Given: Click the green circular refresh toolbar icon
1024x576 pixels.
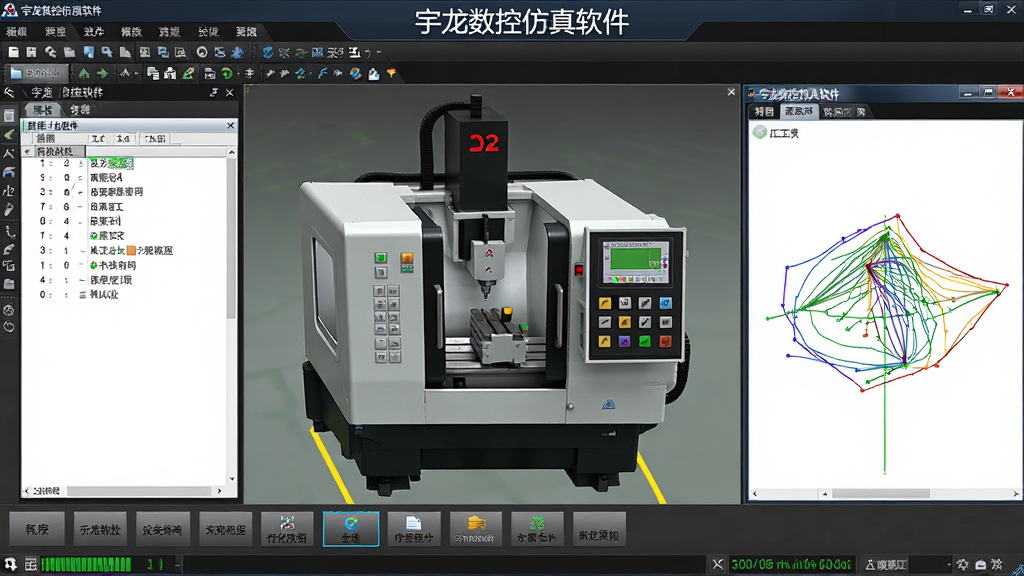Looking at the screenshot, I should (227, 74).
